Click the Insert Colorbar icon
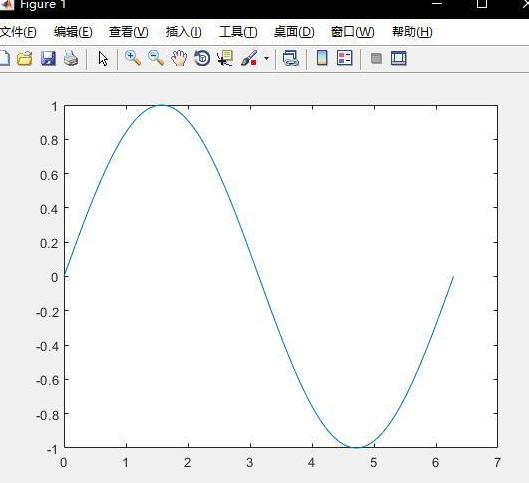529x483 pixels. pos(322,58)
